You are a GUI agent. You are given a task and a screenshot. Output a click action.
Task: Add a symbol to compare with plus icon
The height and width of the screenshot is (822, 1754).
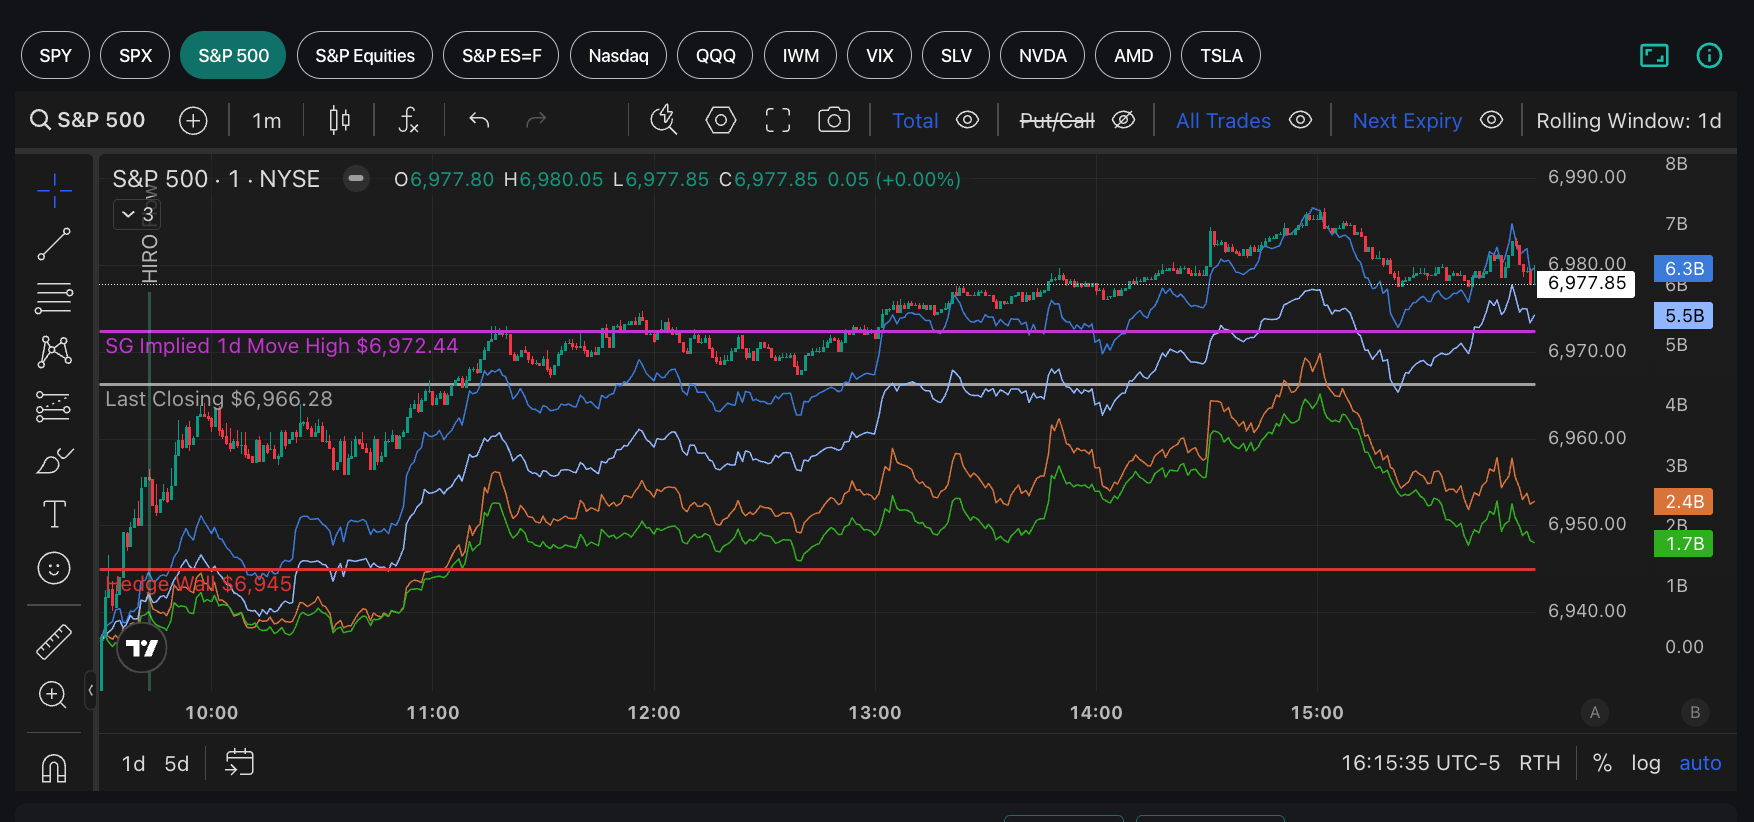coord(193,120)
